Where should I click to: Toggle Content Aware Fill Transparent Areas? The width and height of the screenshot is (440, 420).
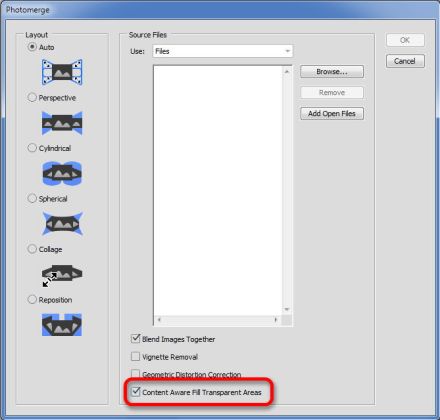135,392
